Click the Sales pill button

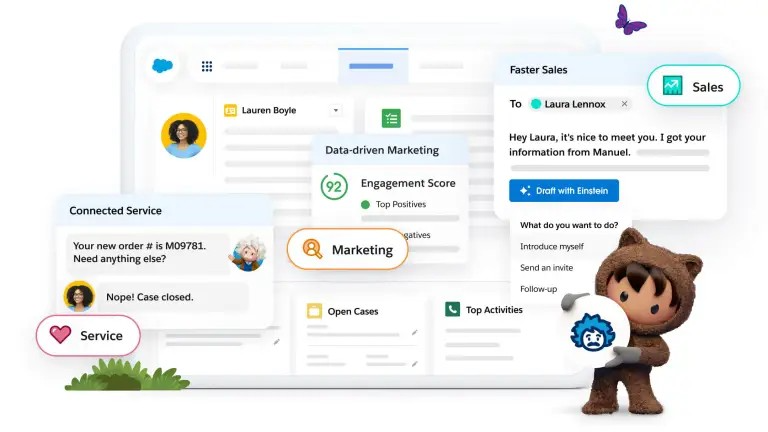point(693,86)
